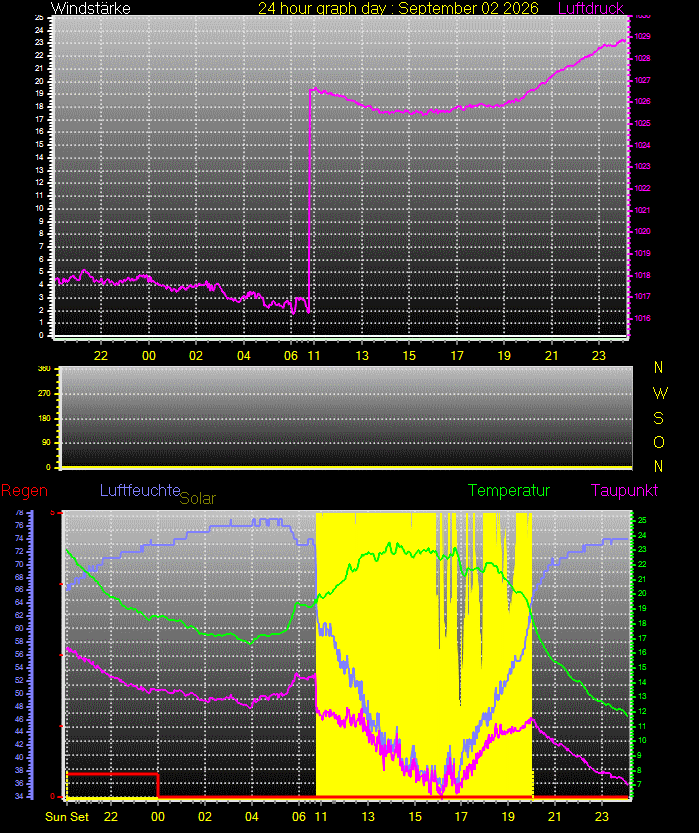The height and width of the screenshot is (833, 699).
Task: Click the Taupunkt legend label
Action: tap(624, 490)
